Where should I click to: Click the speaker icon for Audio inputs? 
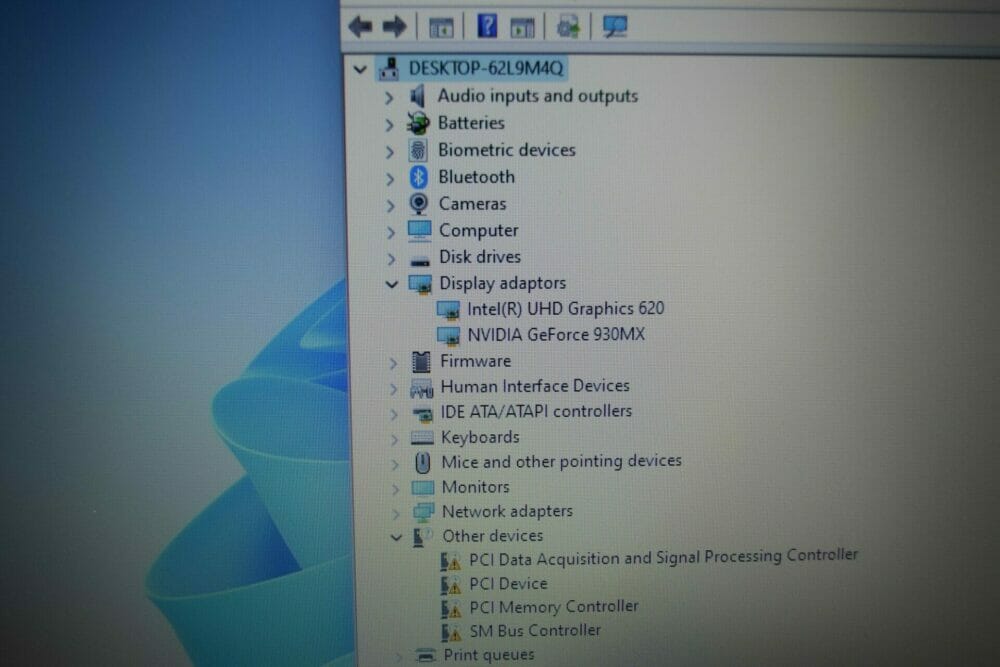[417, 96]
